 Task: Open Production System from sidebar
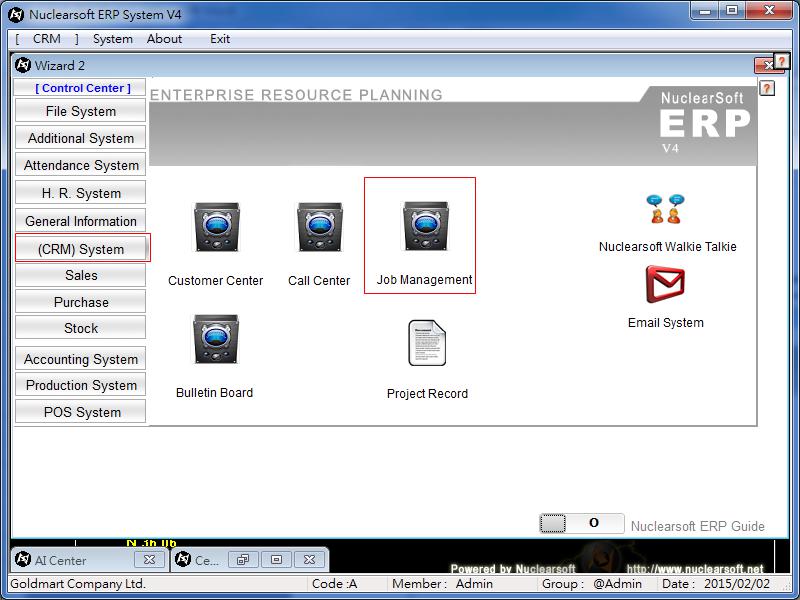(x=81, y=385)
